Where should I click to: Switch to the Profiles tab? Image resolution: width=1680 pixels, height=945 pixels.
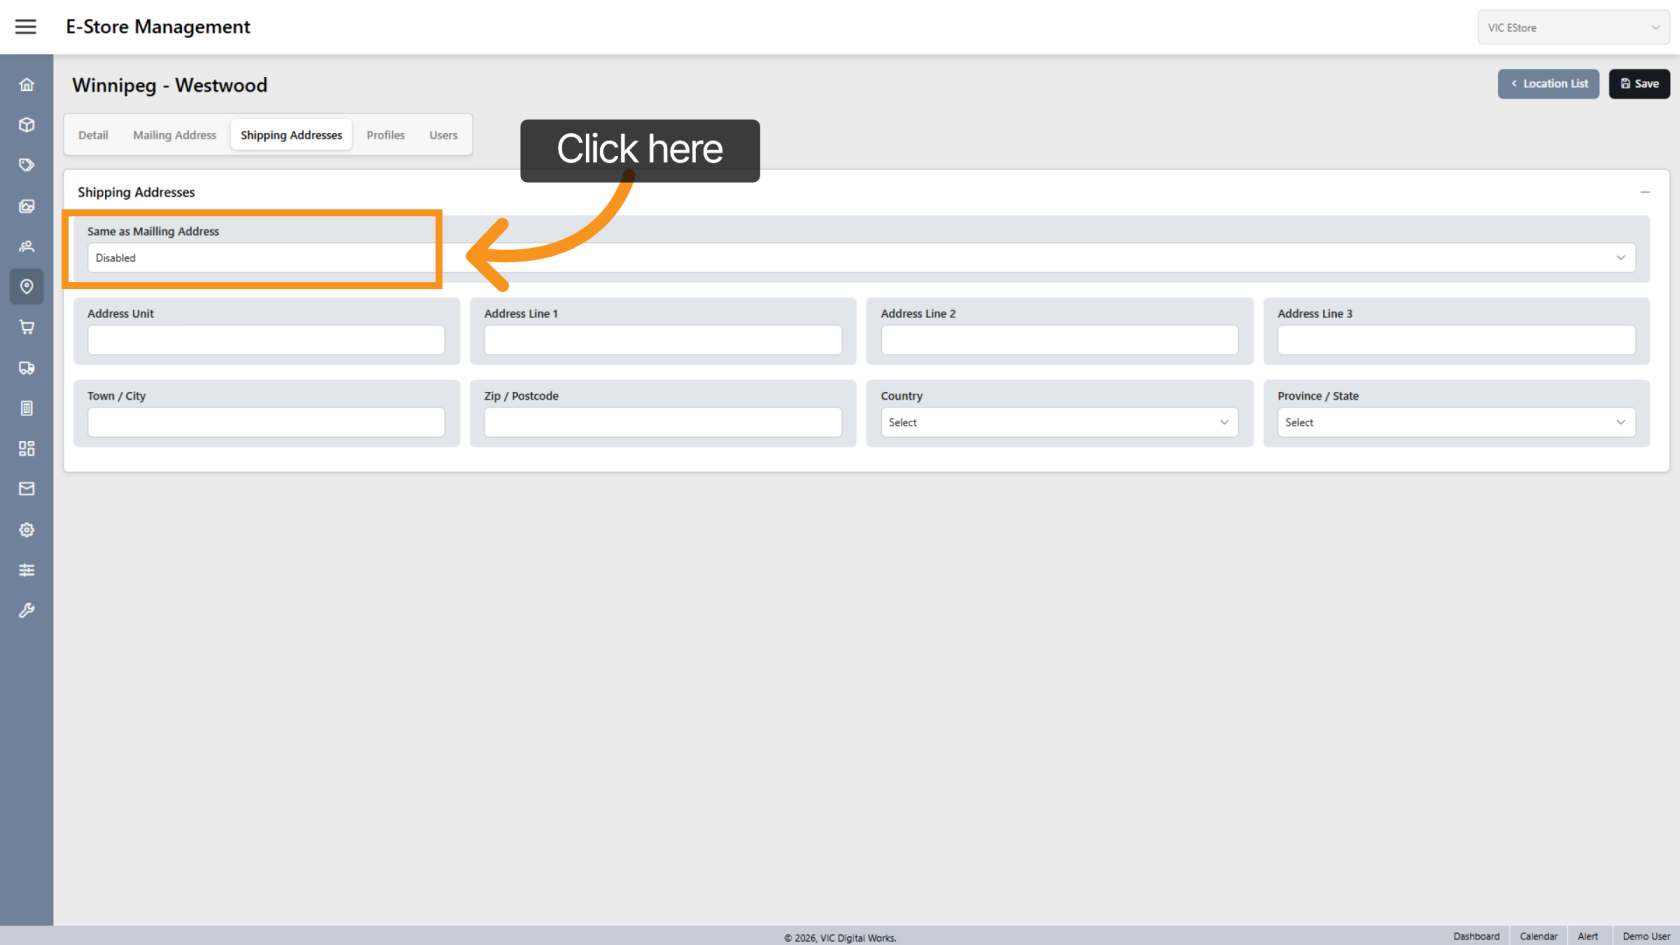point(385,135)
